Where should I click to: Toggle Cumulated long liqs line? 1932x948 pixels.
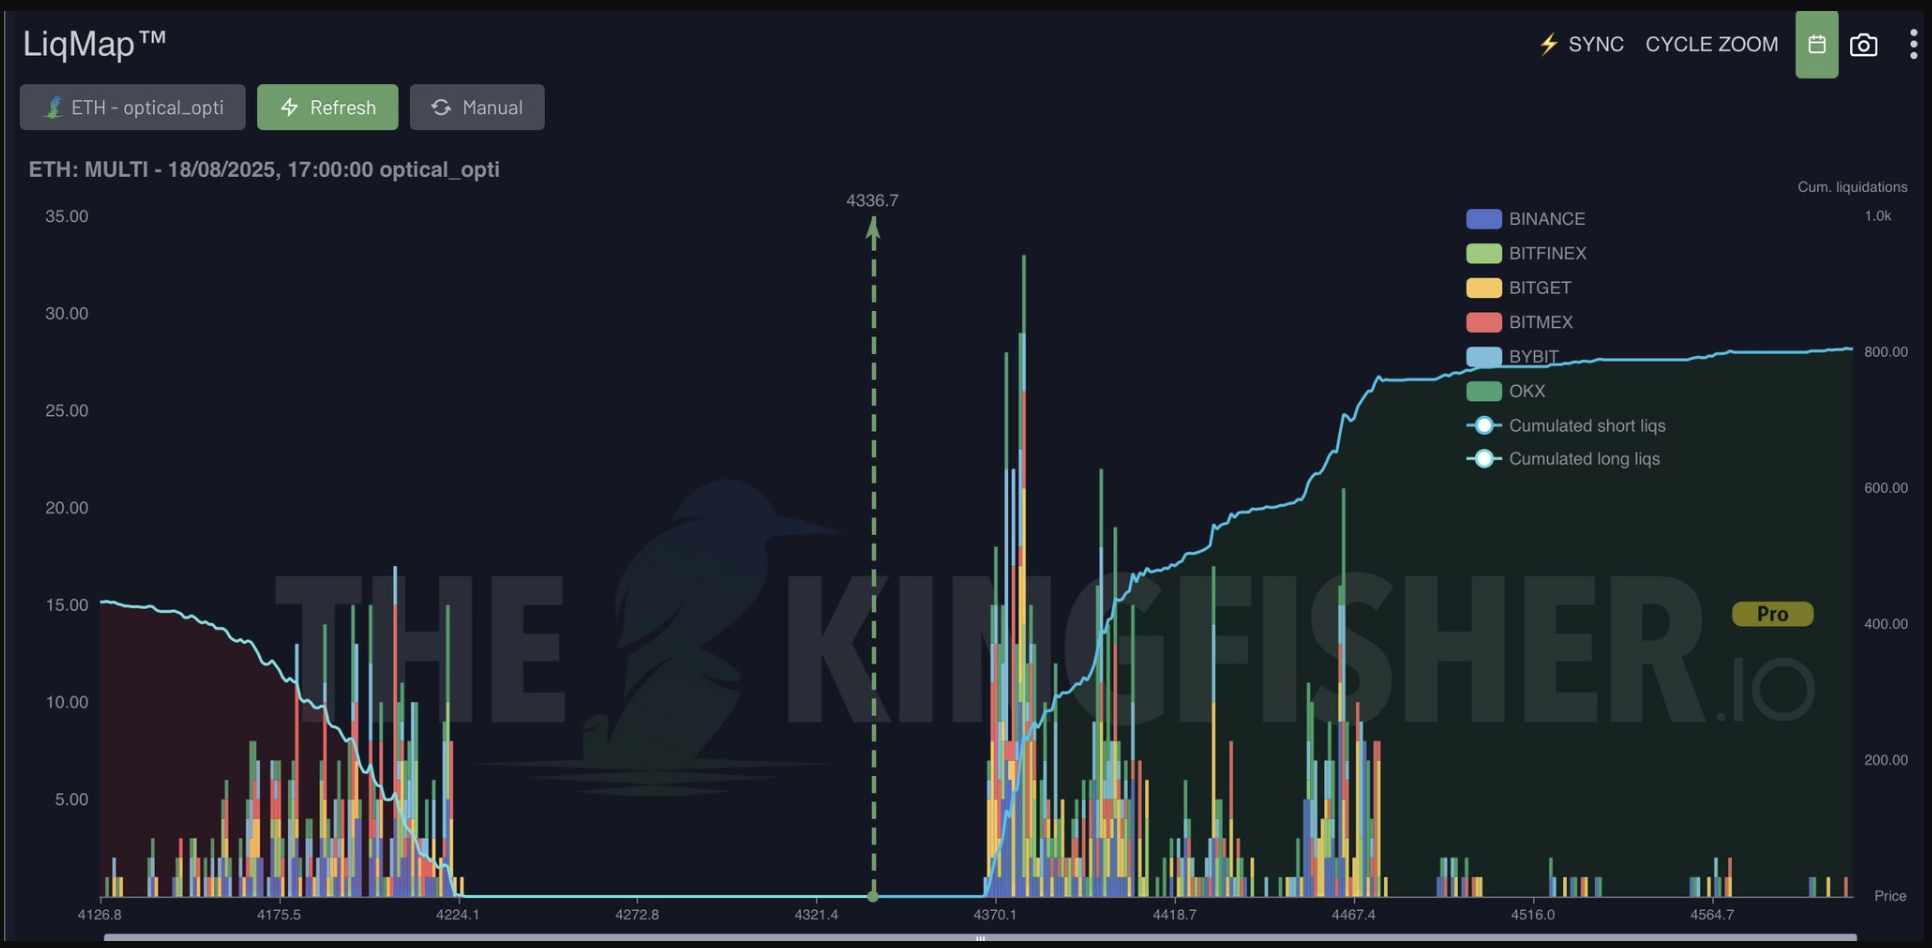click(x=1583, y=459)
